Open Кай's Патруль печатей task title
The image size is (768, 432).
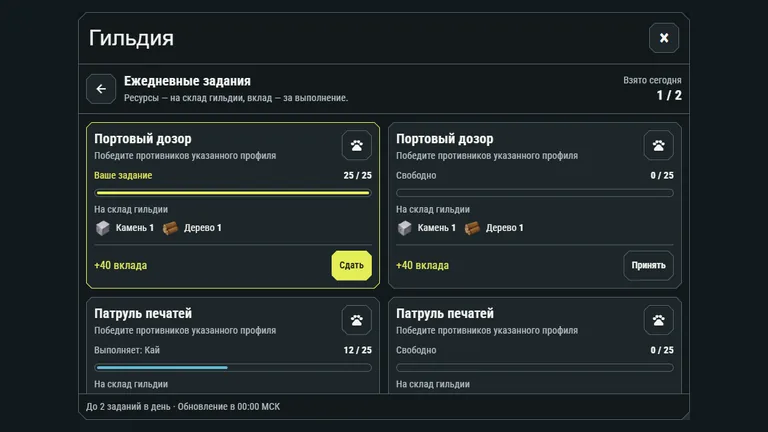coord(143,313)
